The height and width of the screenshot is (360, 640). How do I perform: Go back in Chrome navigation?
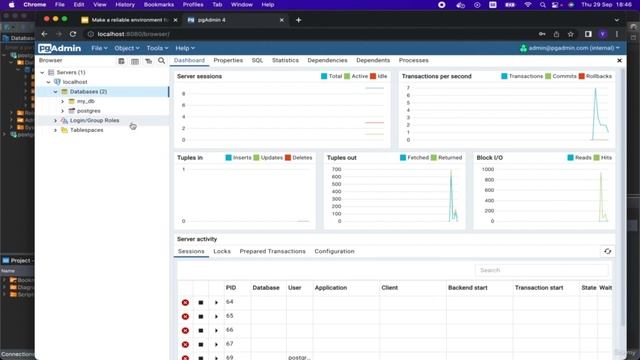pos(44,34)
